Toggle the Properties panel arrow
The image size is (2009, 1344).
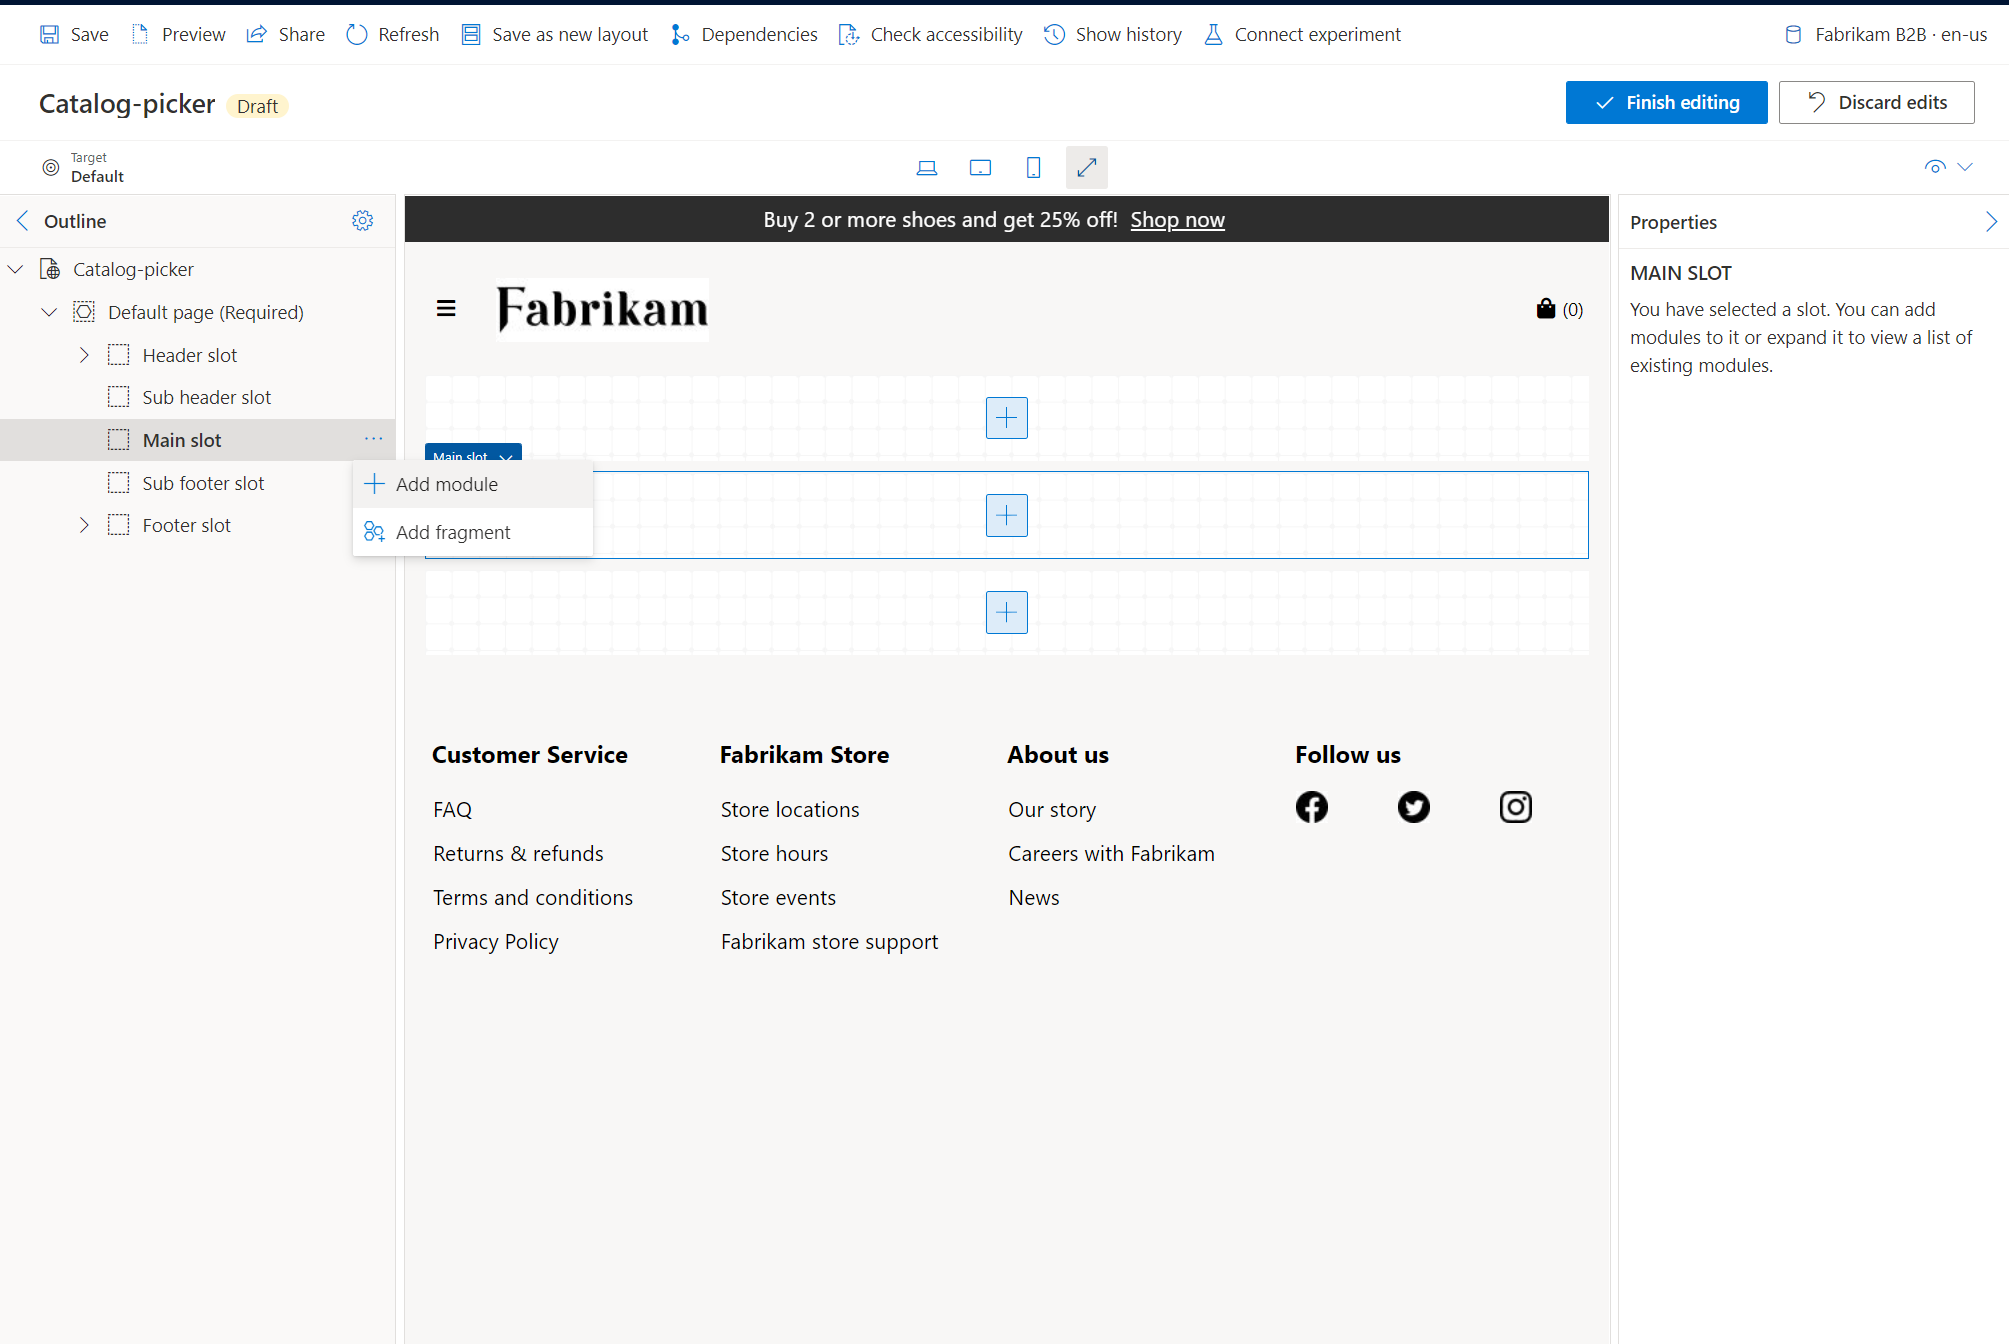(1991, 220)
